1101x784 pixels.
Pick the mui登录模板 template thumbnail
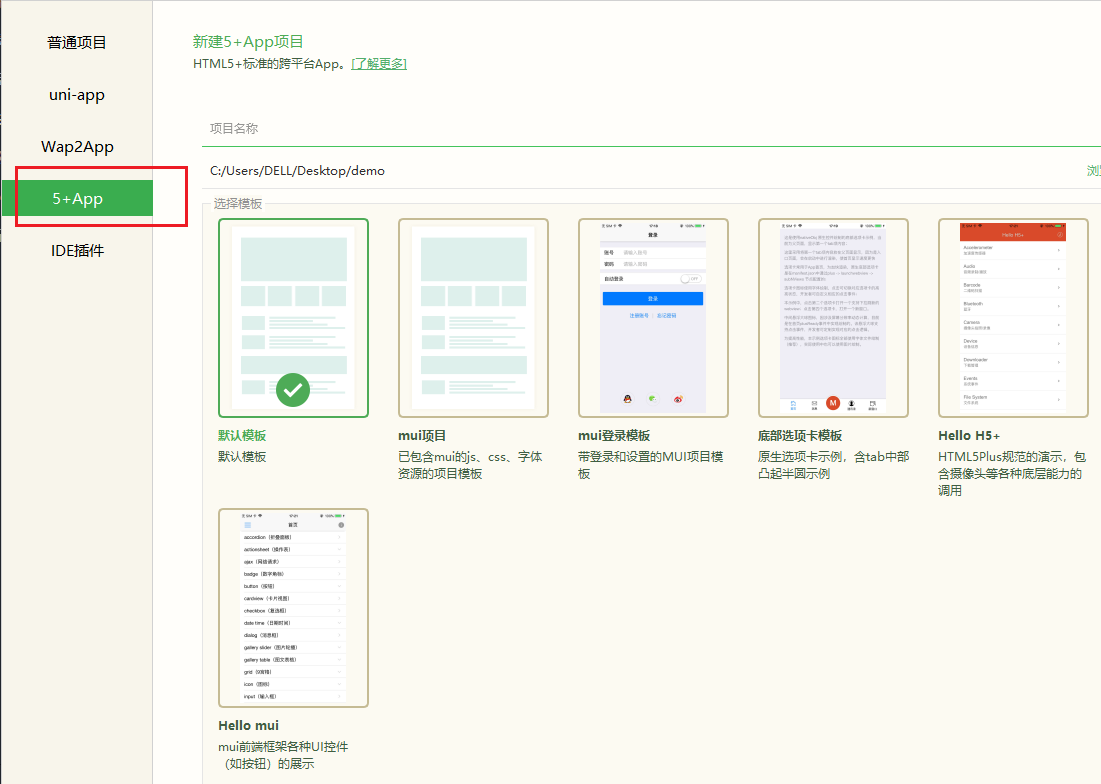tap(653, 318)
